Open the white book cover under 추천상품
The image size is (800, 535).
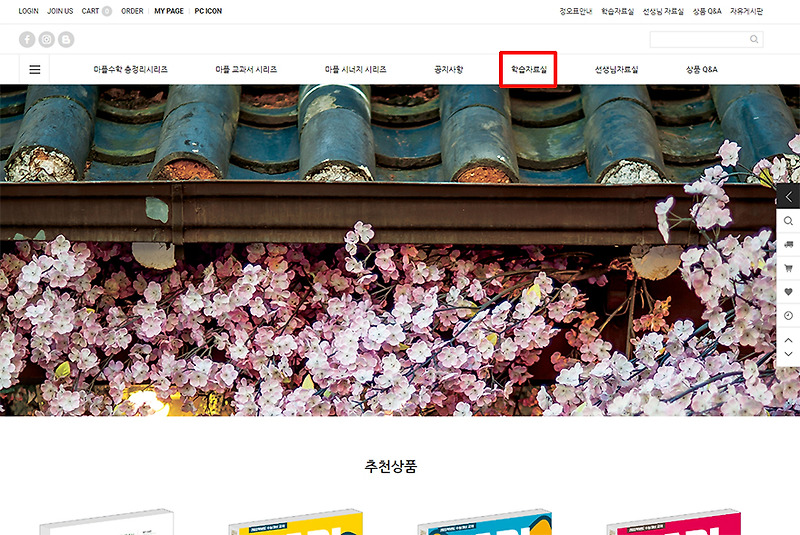tap(107, 522)
